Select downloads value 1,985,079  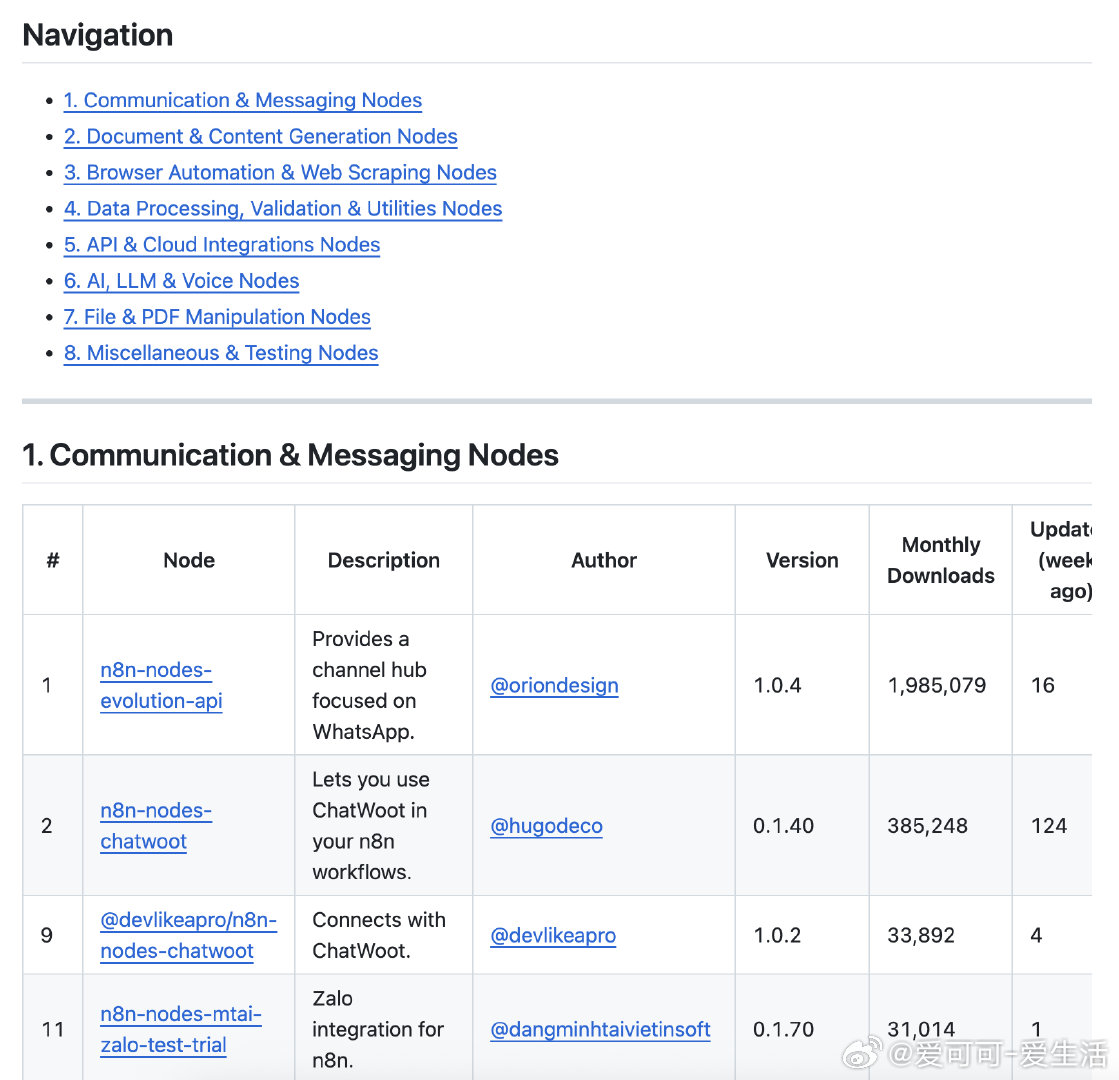click(x=936, y=685)
